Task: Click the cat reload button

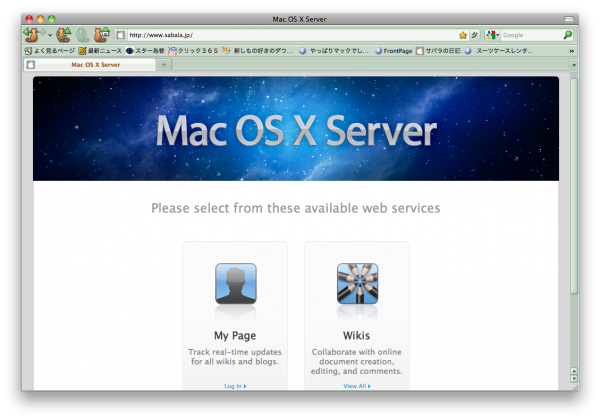Action: 64,35
